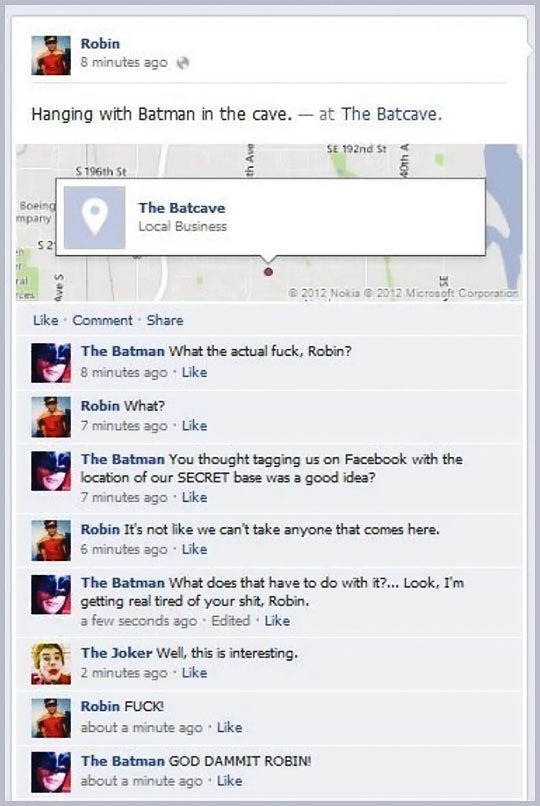
Task: Click Robin's profile picture on the post
Action: pyautogui.click(x=51, y=56)
